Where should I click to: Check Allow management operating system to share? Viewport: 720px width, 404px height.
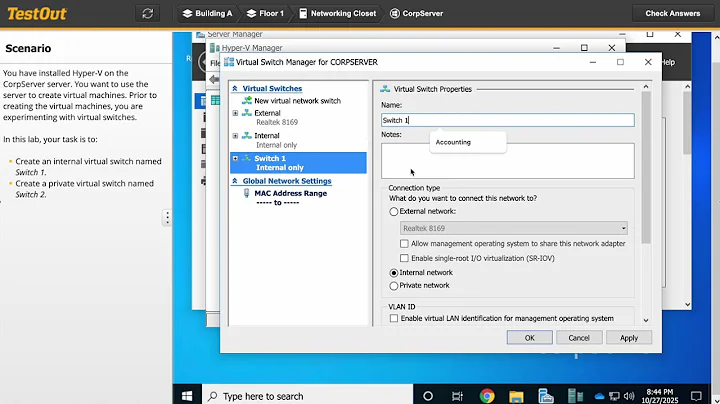pyautogui.click(x=404, y=244)
